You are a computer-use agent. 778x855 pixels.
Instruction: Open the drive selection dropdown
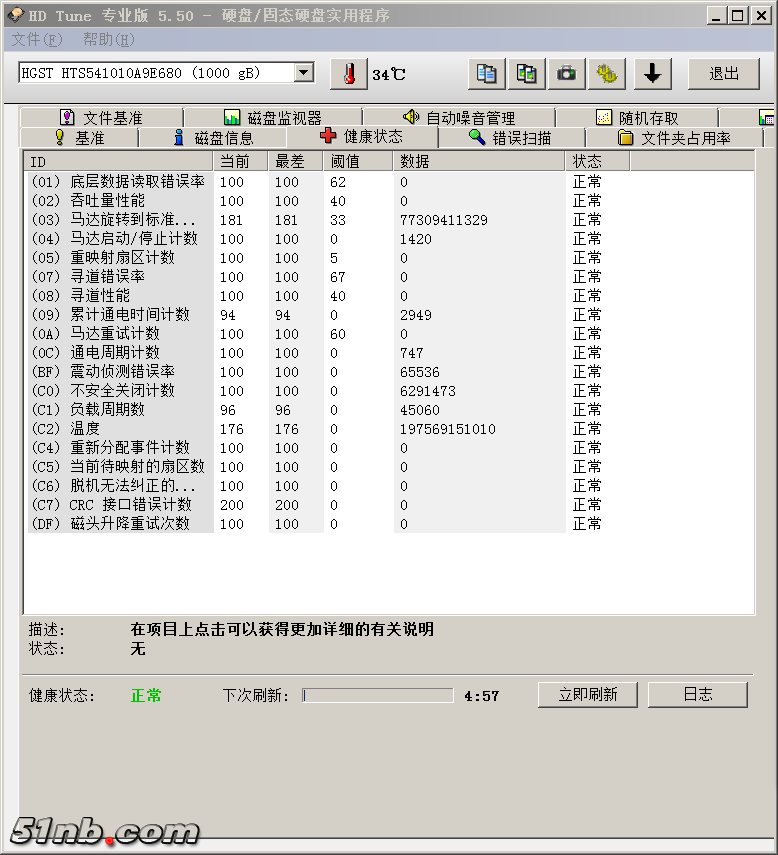pos(304,73)
